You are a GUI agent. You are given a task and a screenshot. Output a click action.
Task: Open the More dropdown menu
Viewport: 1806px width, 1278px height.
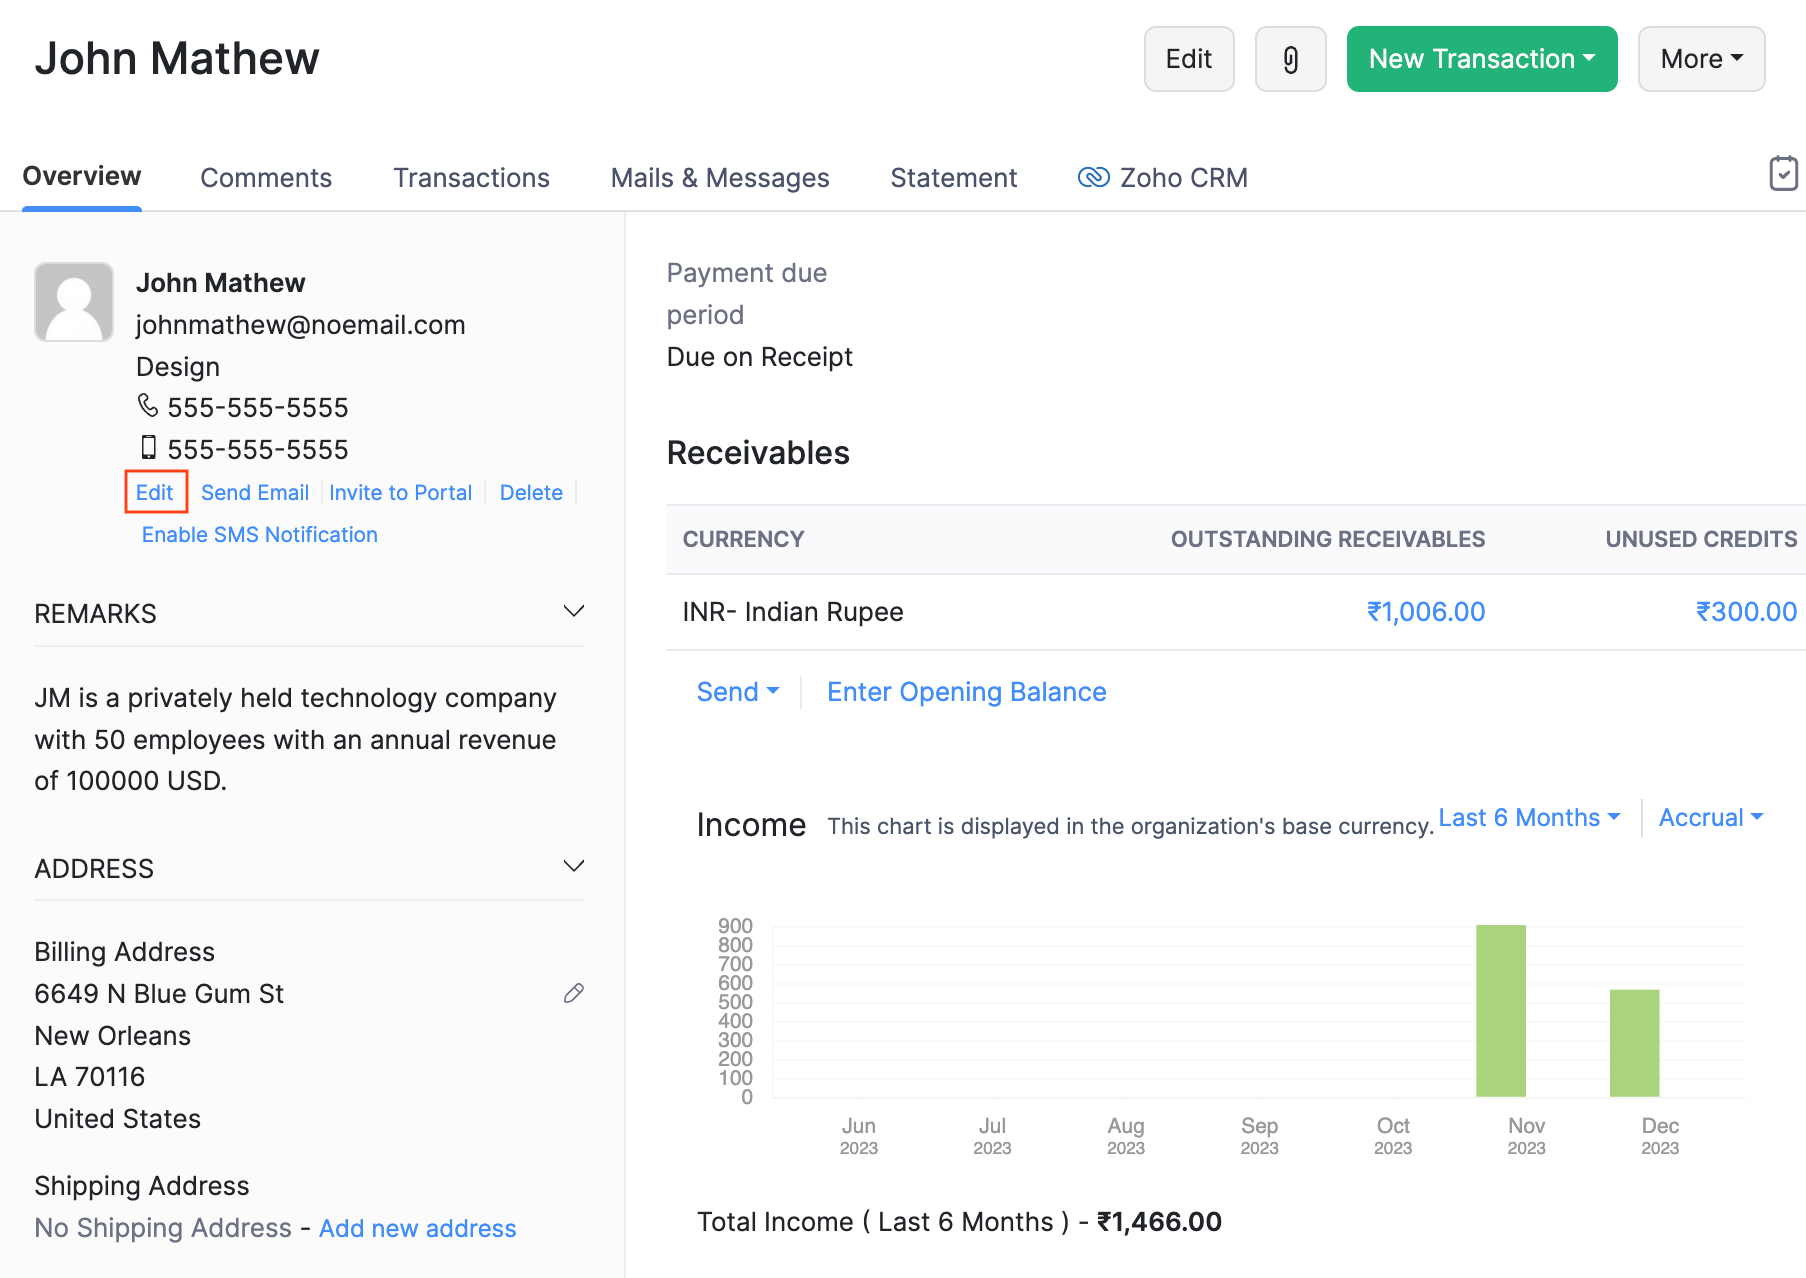point(1700,59)
